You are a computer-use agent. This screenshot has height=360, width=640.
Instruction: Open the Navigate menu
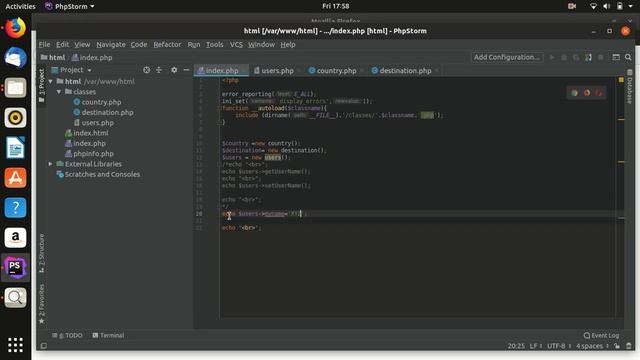111,44
